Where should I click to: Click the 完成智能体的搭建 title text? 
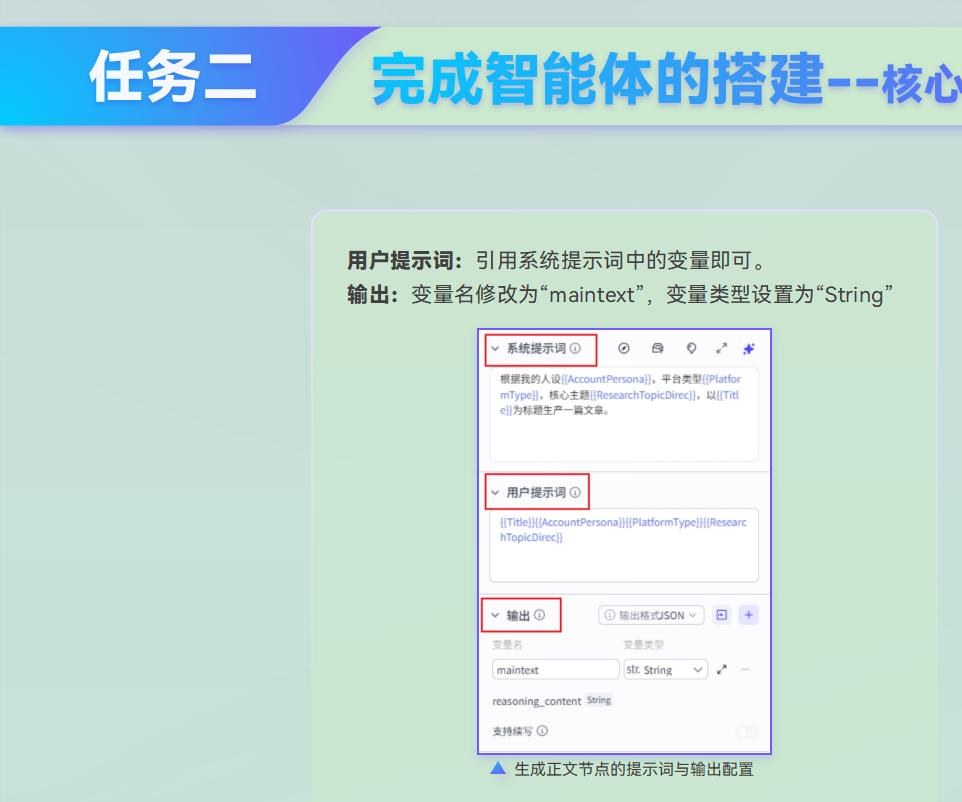[x=596, y=79]
